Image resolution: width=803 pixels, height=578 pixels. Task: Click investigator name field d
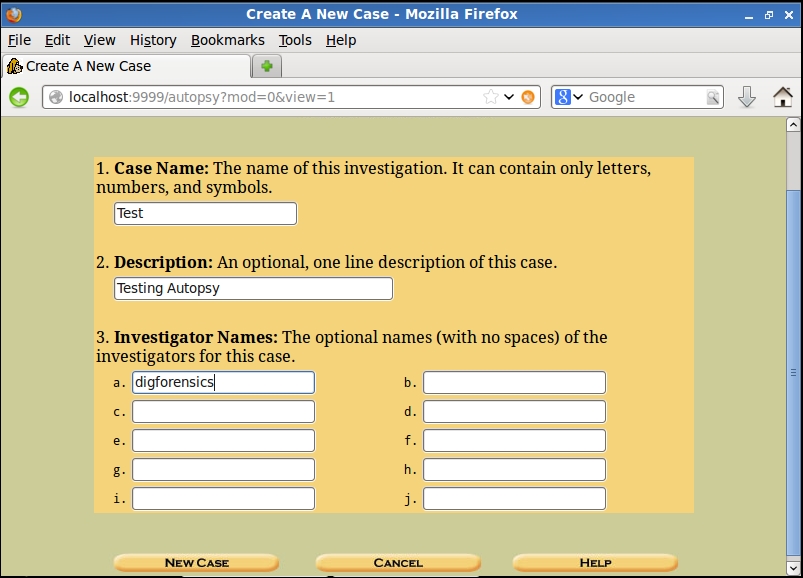click(514, 412)
